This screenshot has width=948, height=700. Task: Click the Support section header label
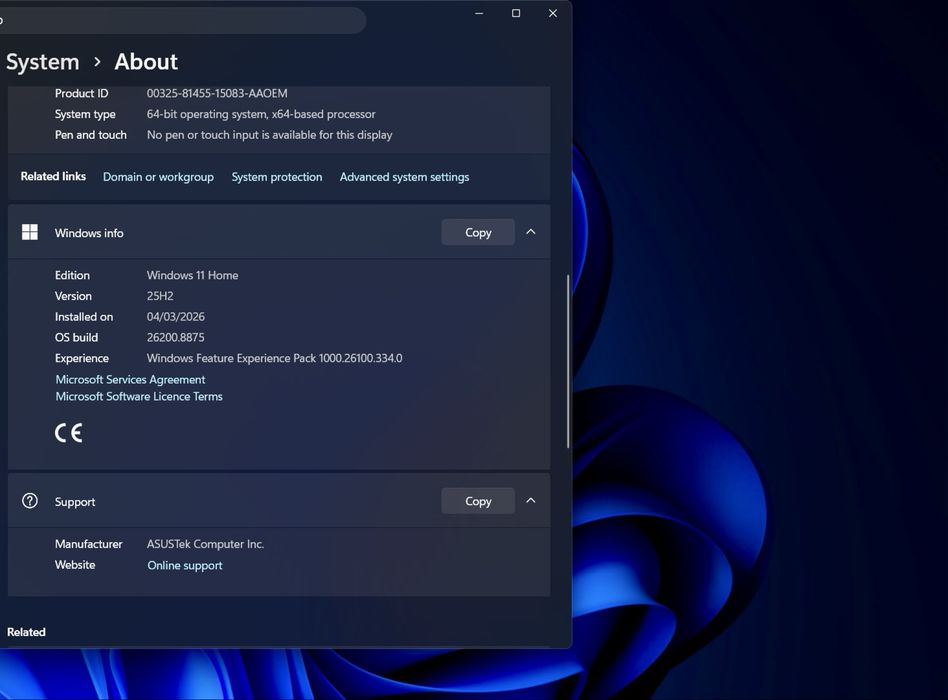75,502
